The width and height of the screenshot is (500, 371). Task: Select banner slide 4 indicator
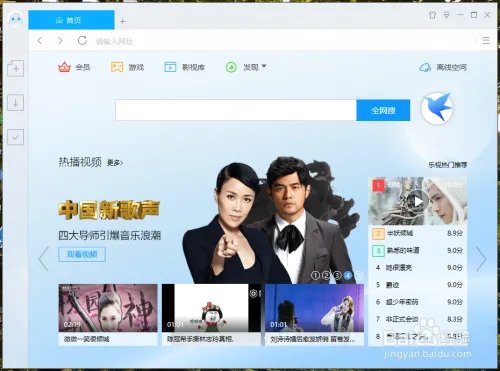[348, 275]
